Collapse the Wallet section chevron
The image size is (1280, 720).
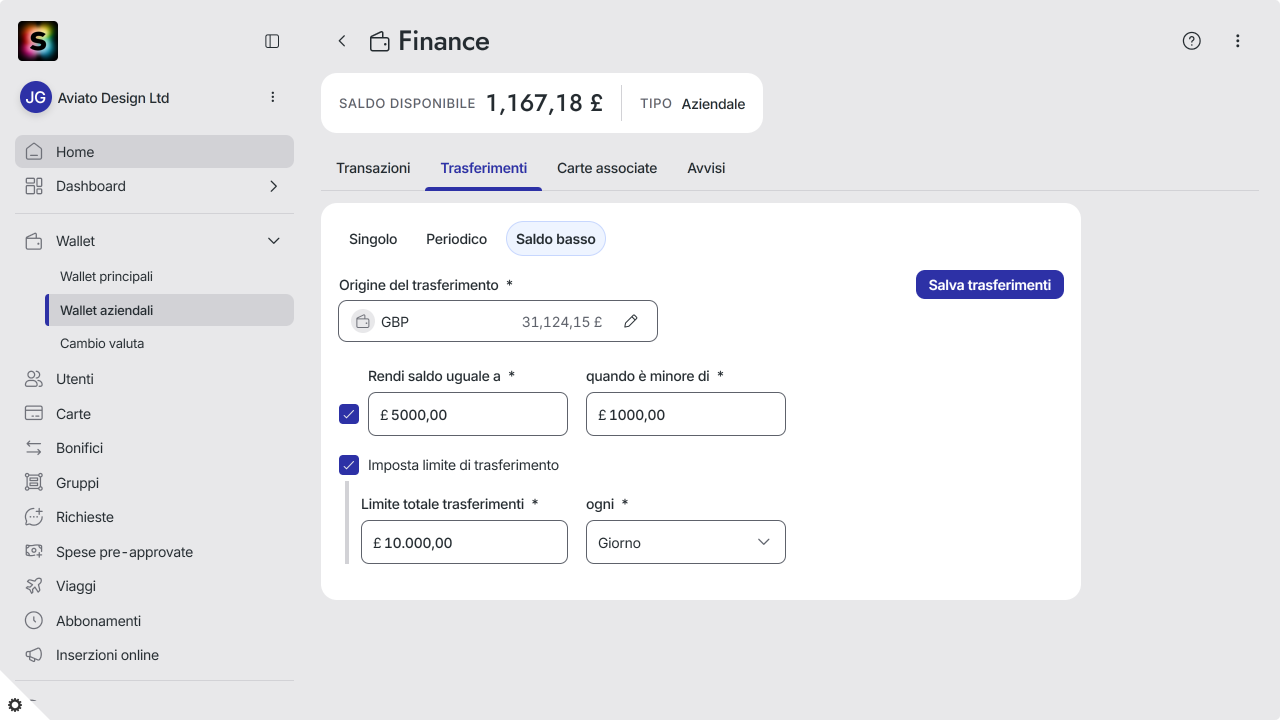click(x=274, y=241)
